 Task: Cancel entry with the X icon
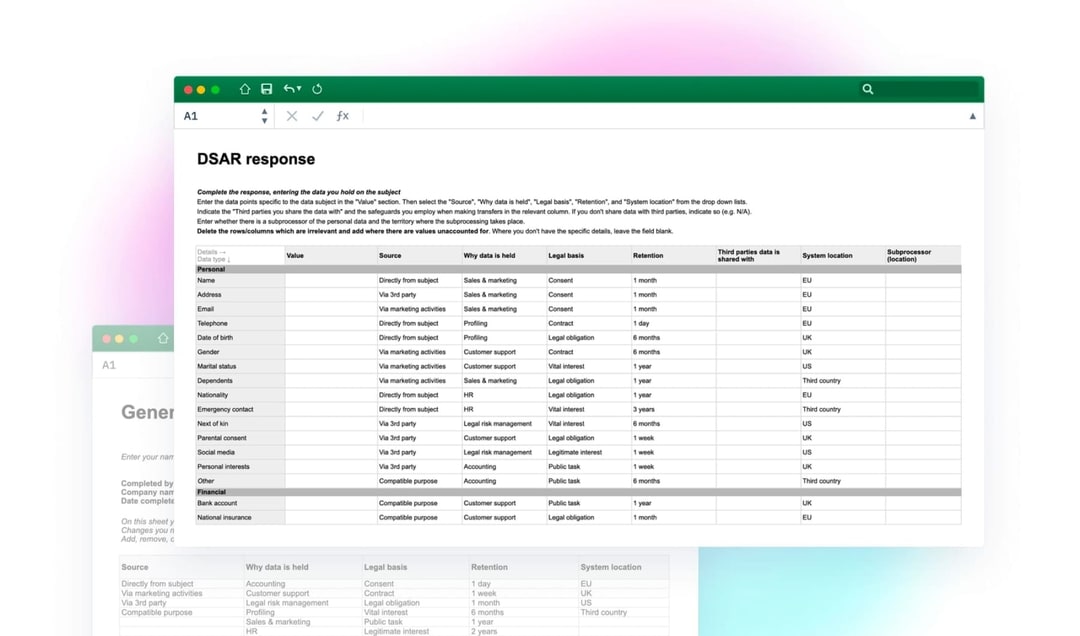point(291,116)
